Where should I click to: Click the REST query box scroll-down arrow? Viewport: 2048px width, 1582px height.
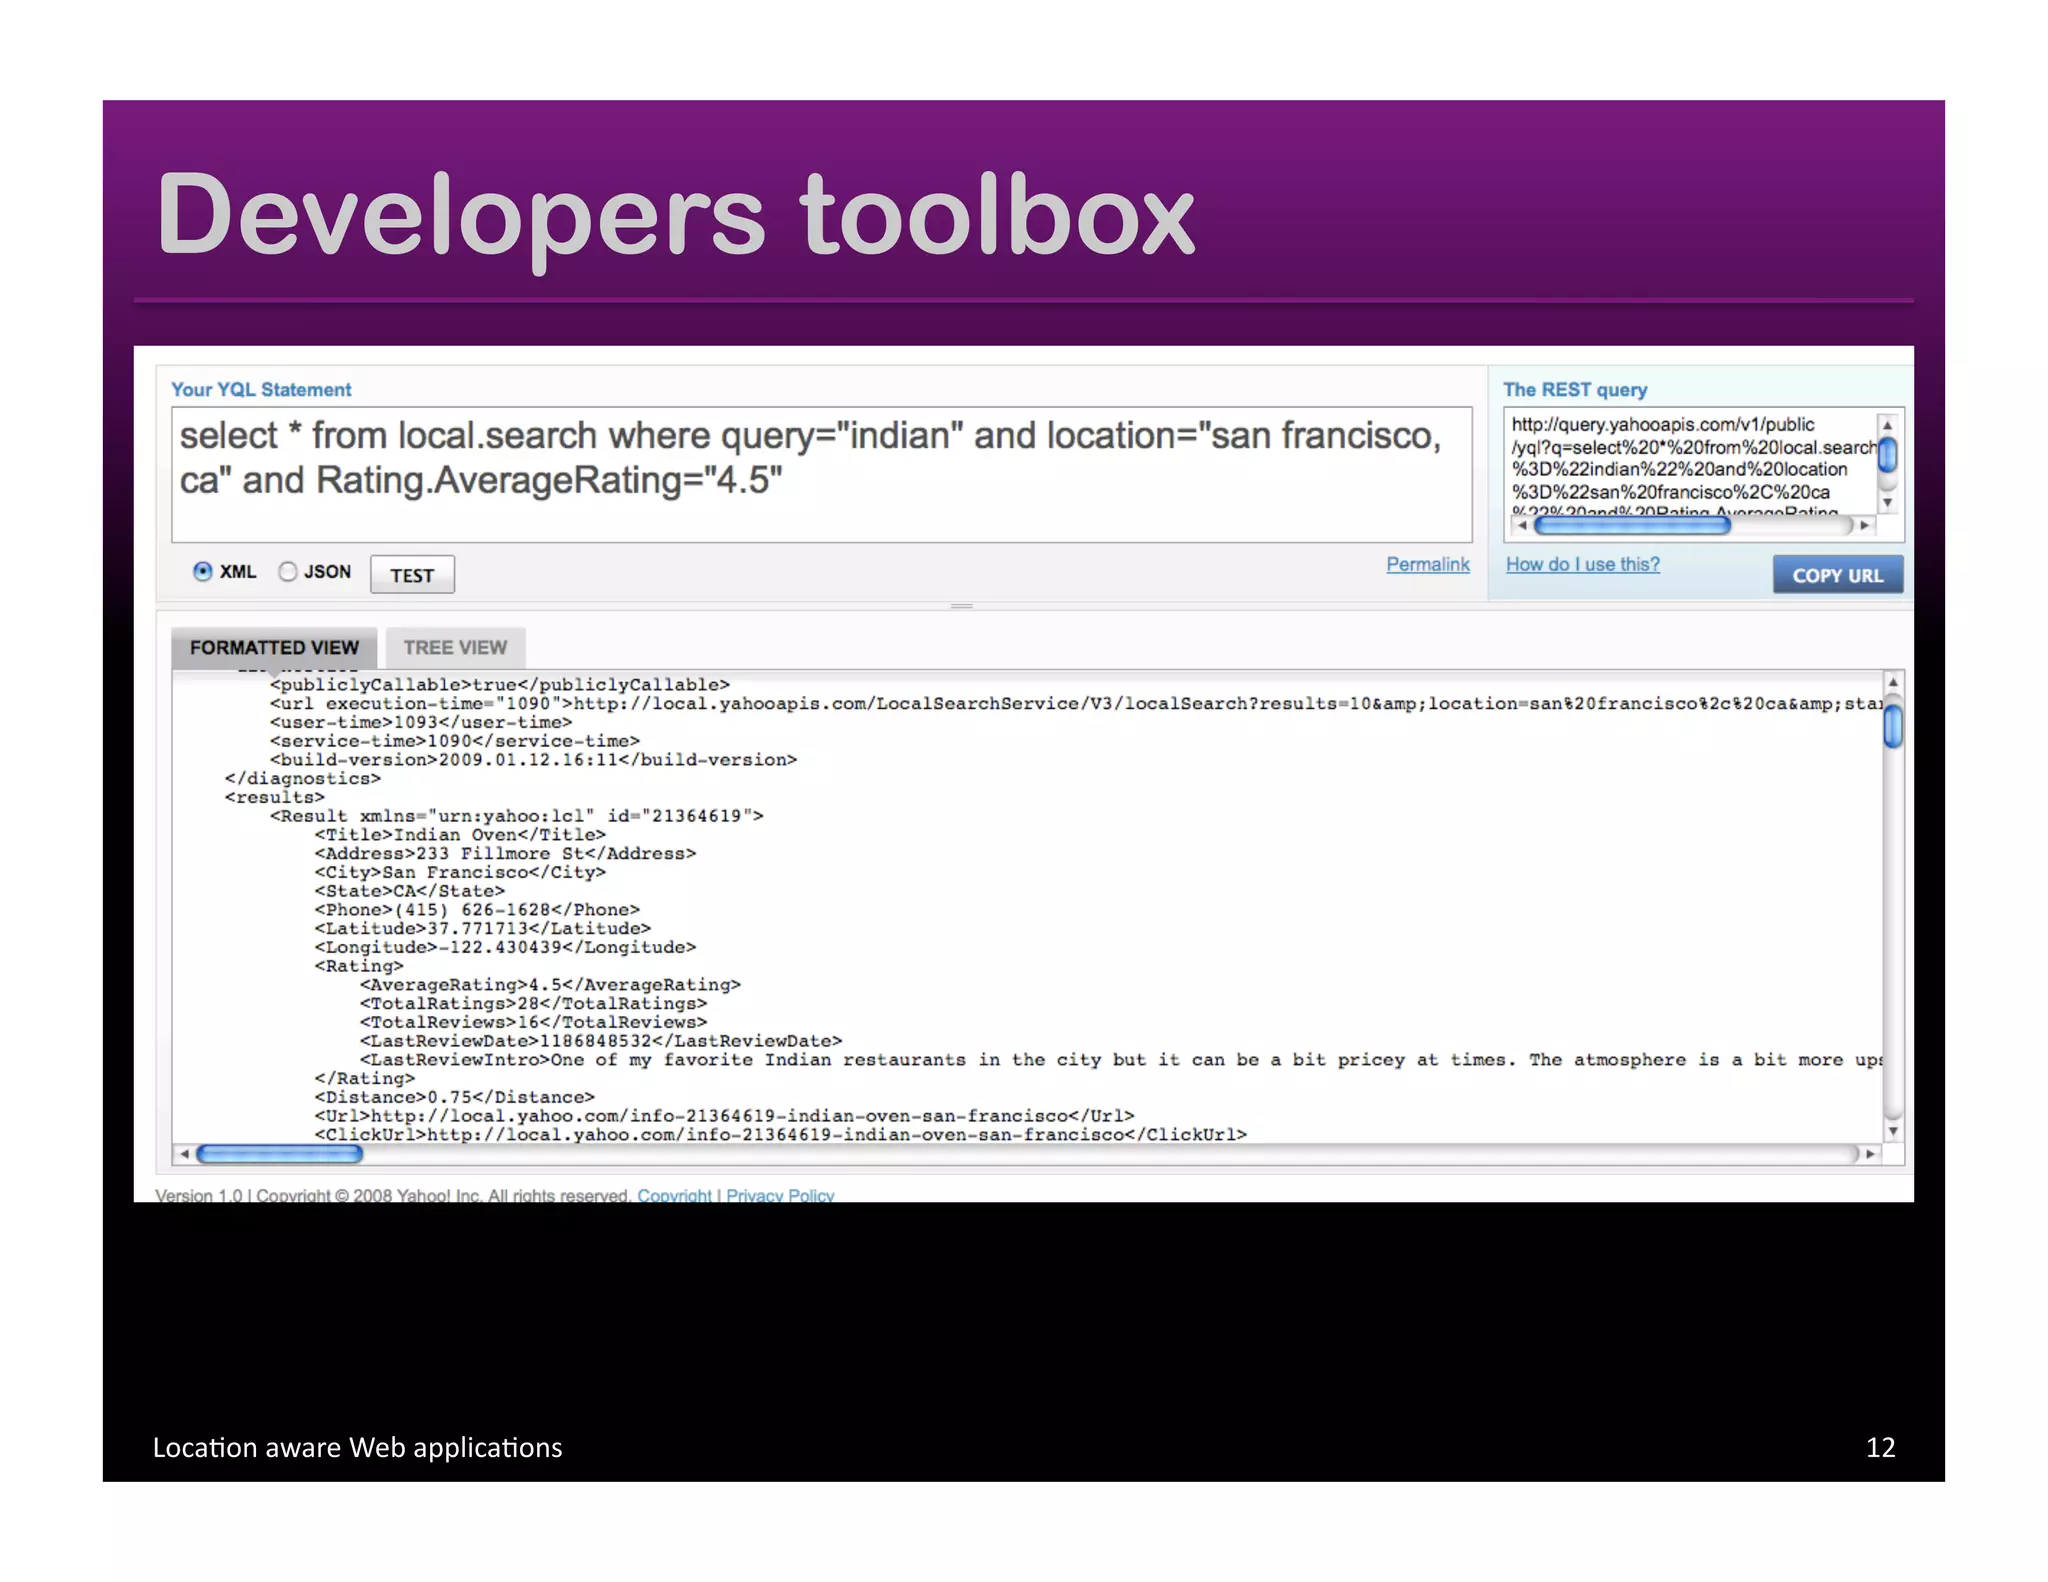[1888, 503]
